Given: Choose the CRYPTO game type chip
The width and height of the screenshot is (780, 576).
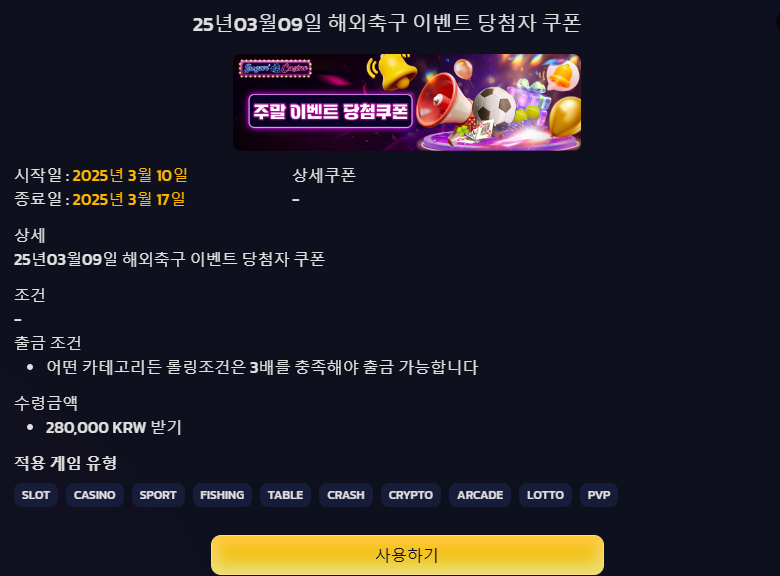Looking at the screenshot, I should (x=411, y=495).
